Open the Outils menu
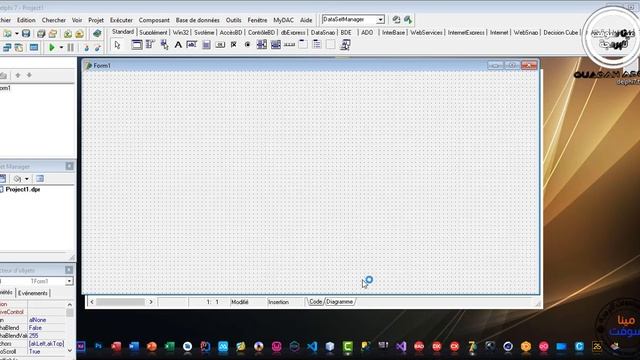The width and height of the screenshot is (640, 360). pyautogui.click(x=233, y=20)
